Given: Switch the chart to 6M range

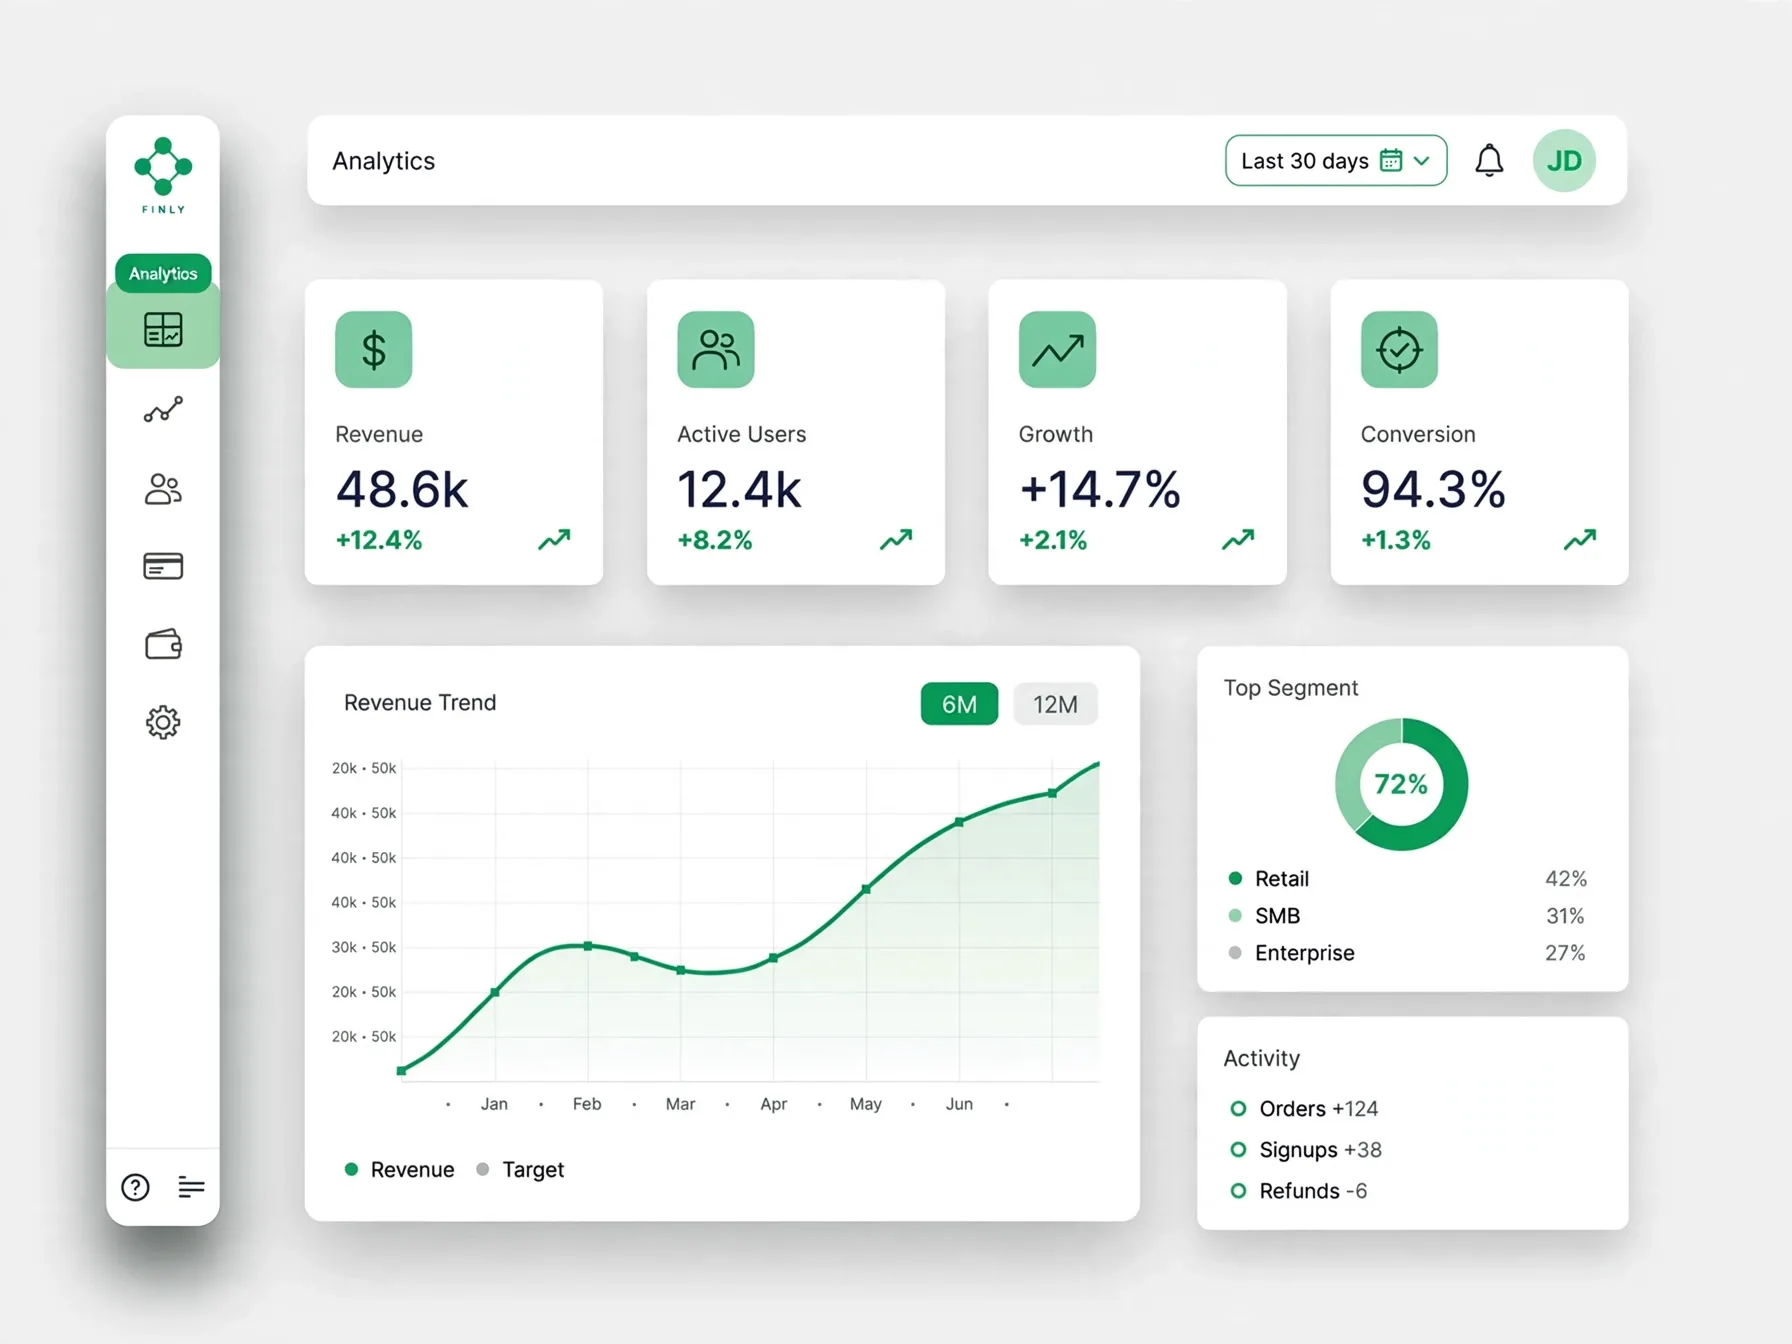Looking at the screenshot, I should coord(959,704).
